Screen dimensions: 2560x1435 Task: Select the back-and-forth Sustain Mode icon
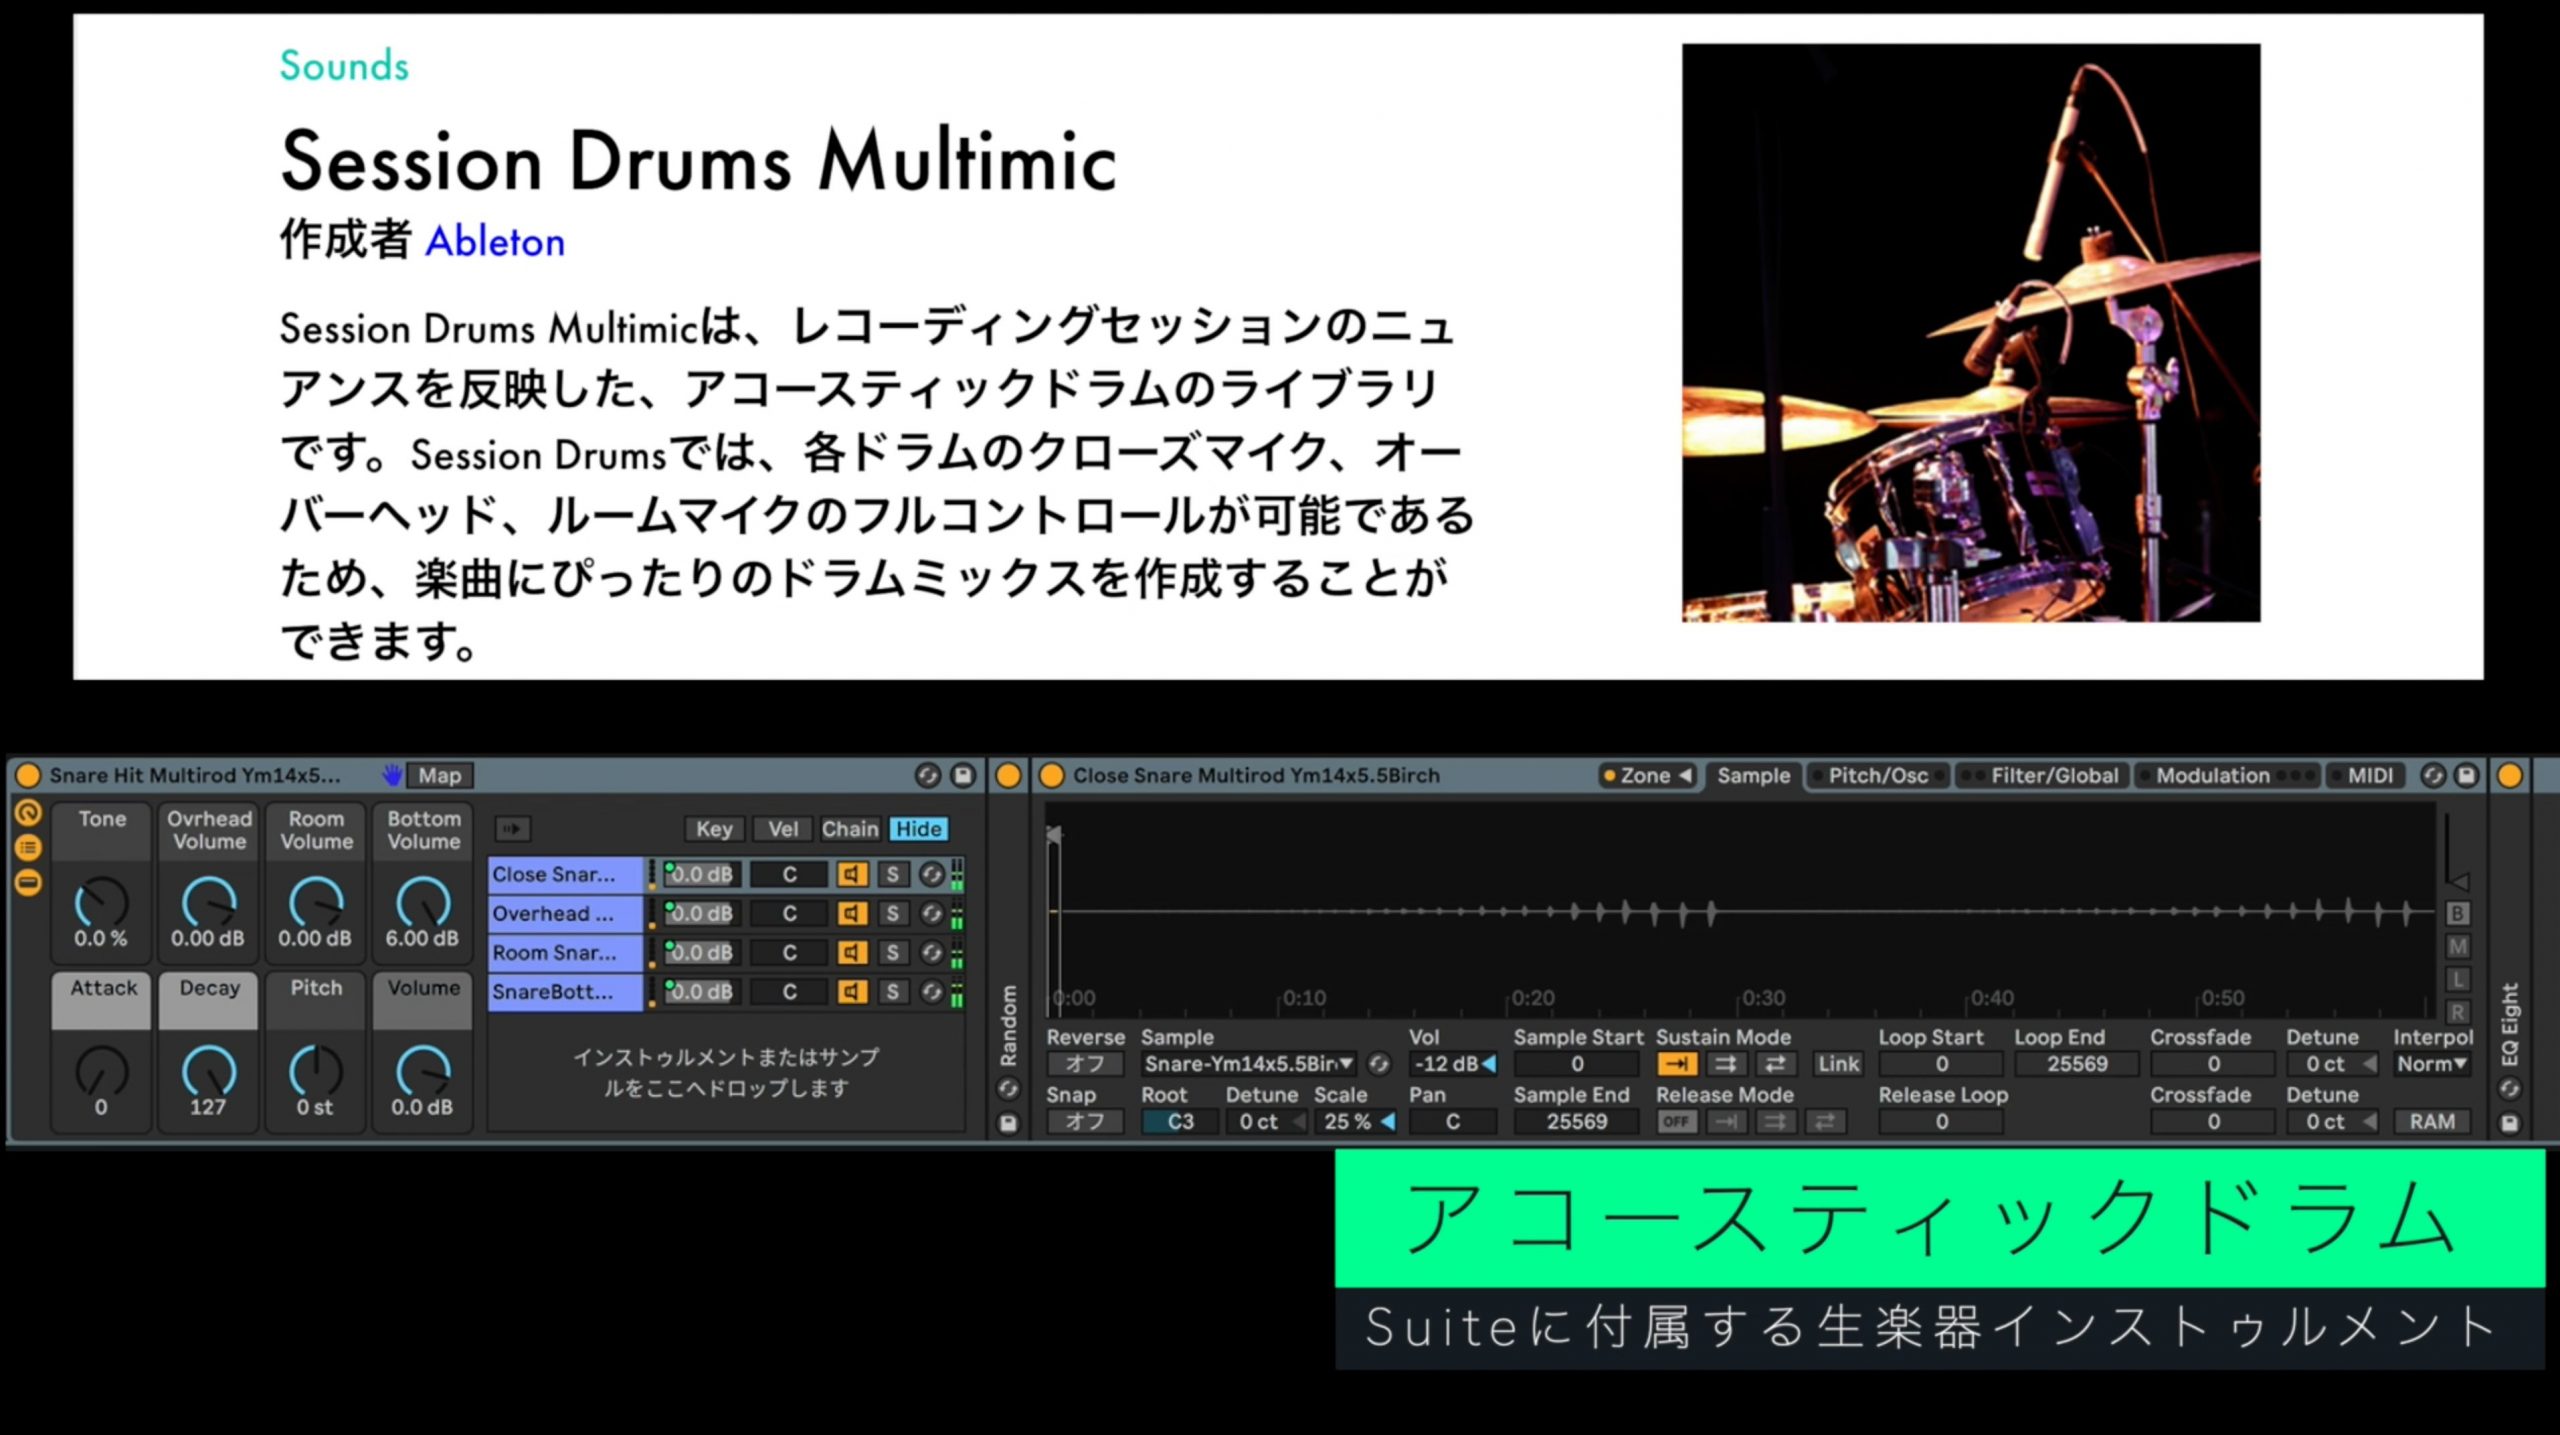[x=1775, y=1064]
